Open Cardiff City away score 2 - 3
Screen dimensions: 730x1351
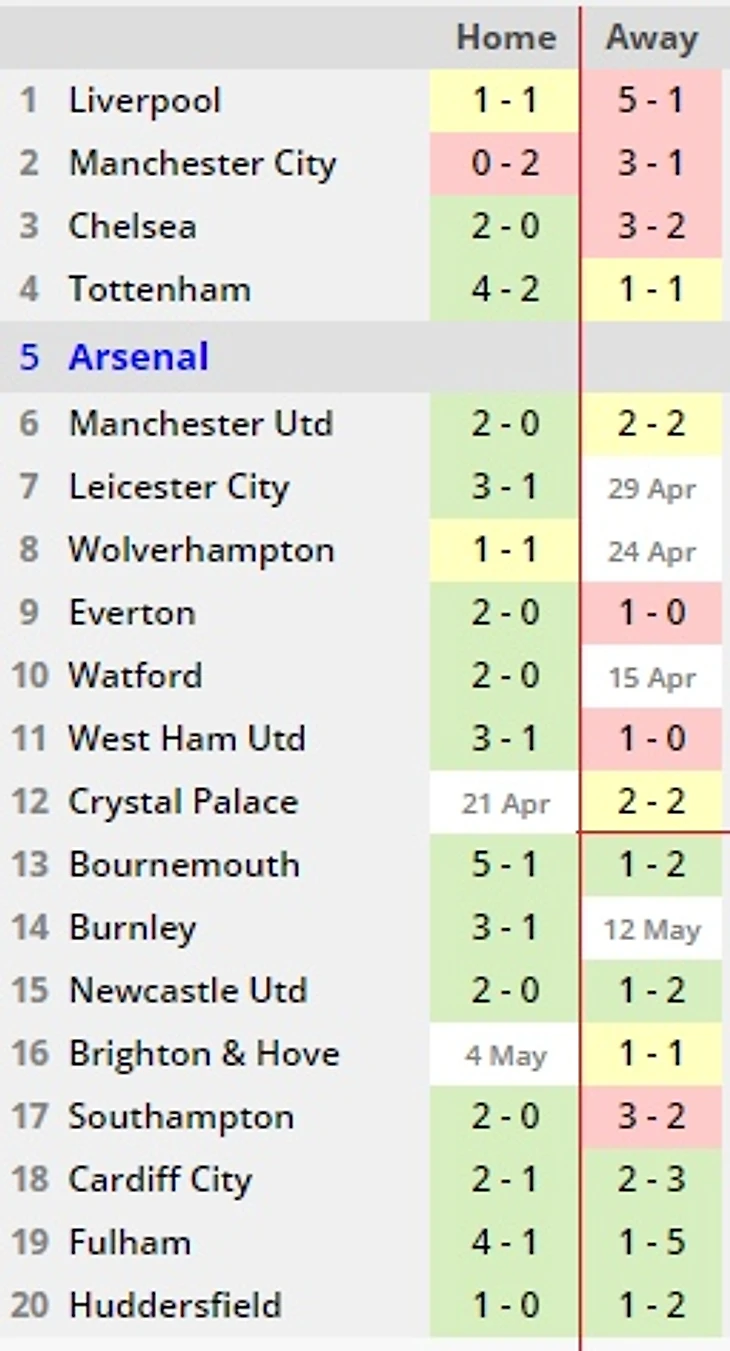651,1181
